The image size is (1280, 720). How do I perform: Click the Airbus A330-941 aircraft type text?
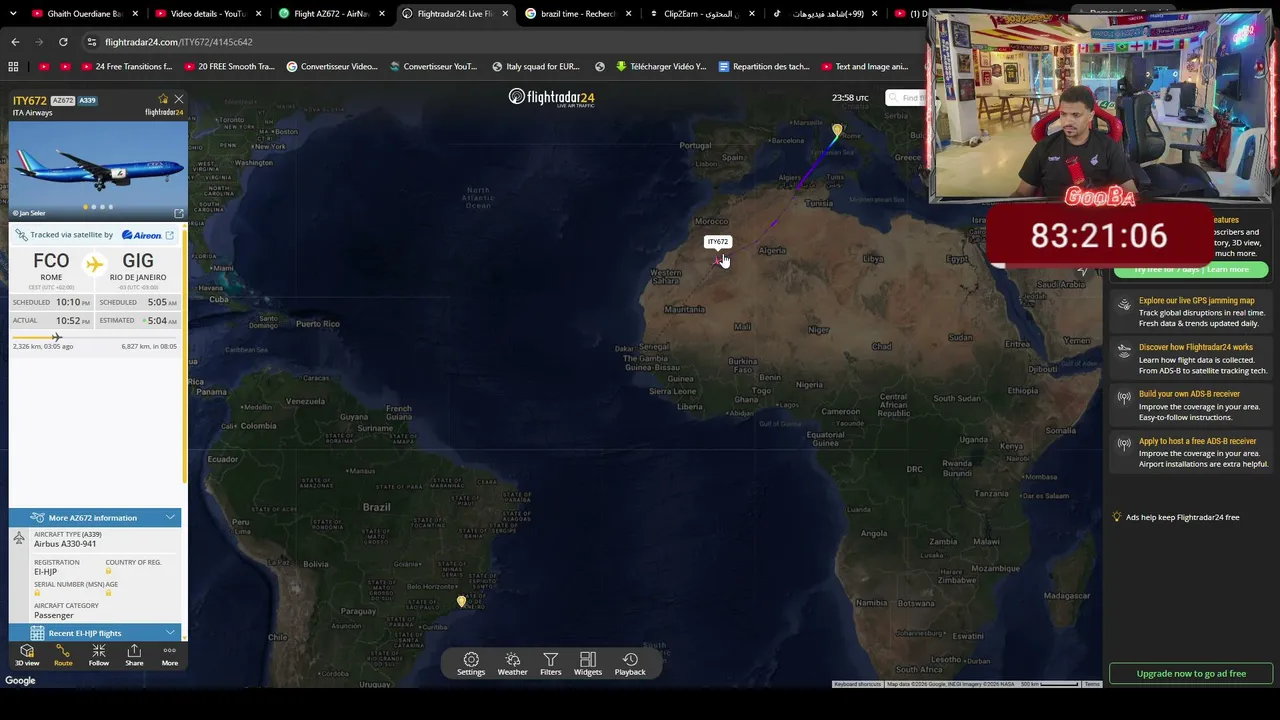[x=65, y=544]
